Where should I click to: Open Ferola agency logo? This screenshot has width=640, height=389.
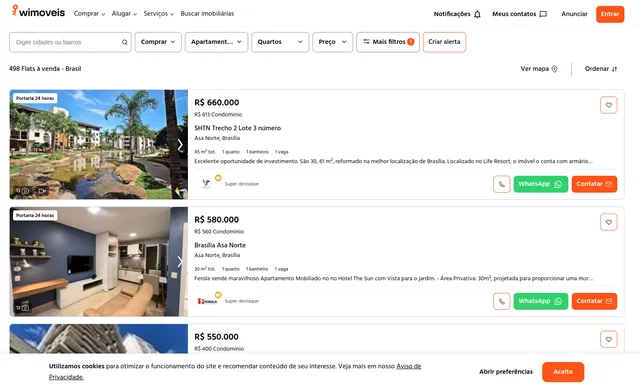(207, 301)
